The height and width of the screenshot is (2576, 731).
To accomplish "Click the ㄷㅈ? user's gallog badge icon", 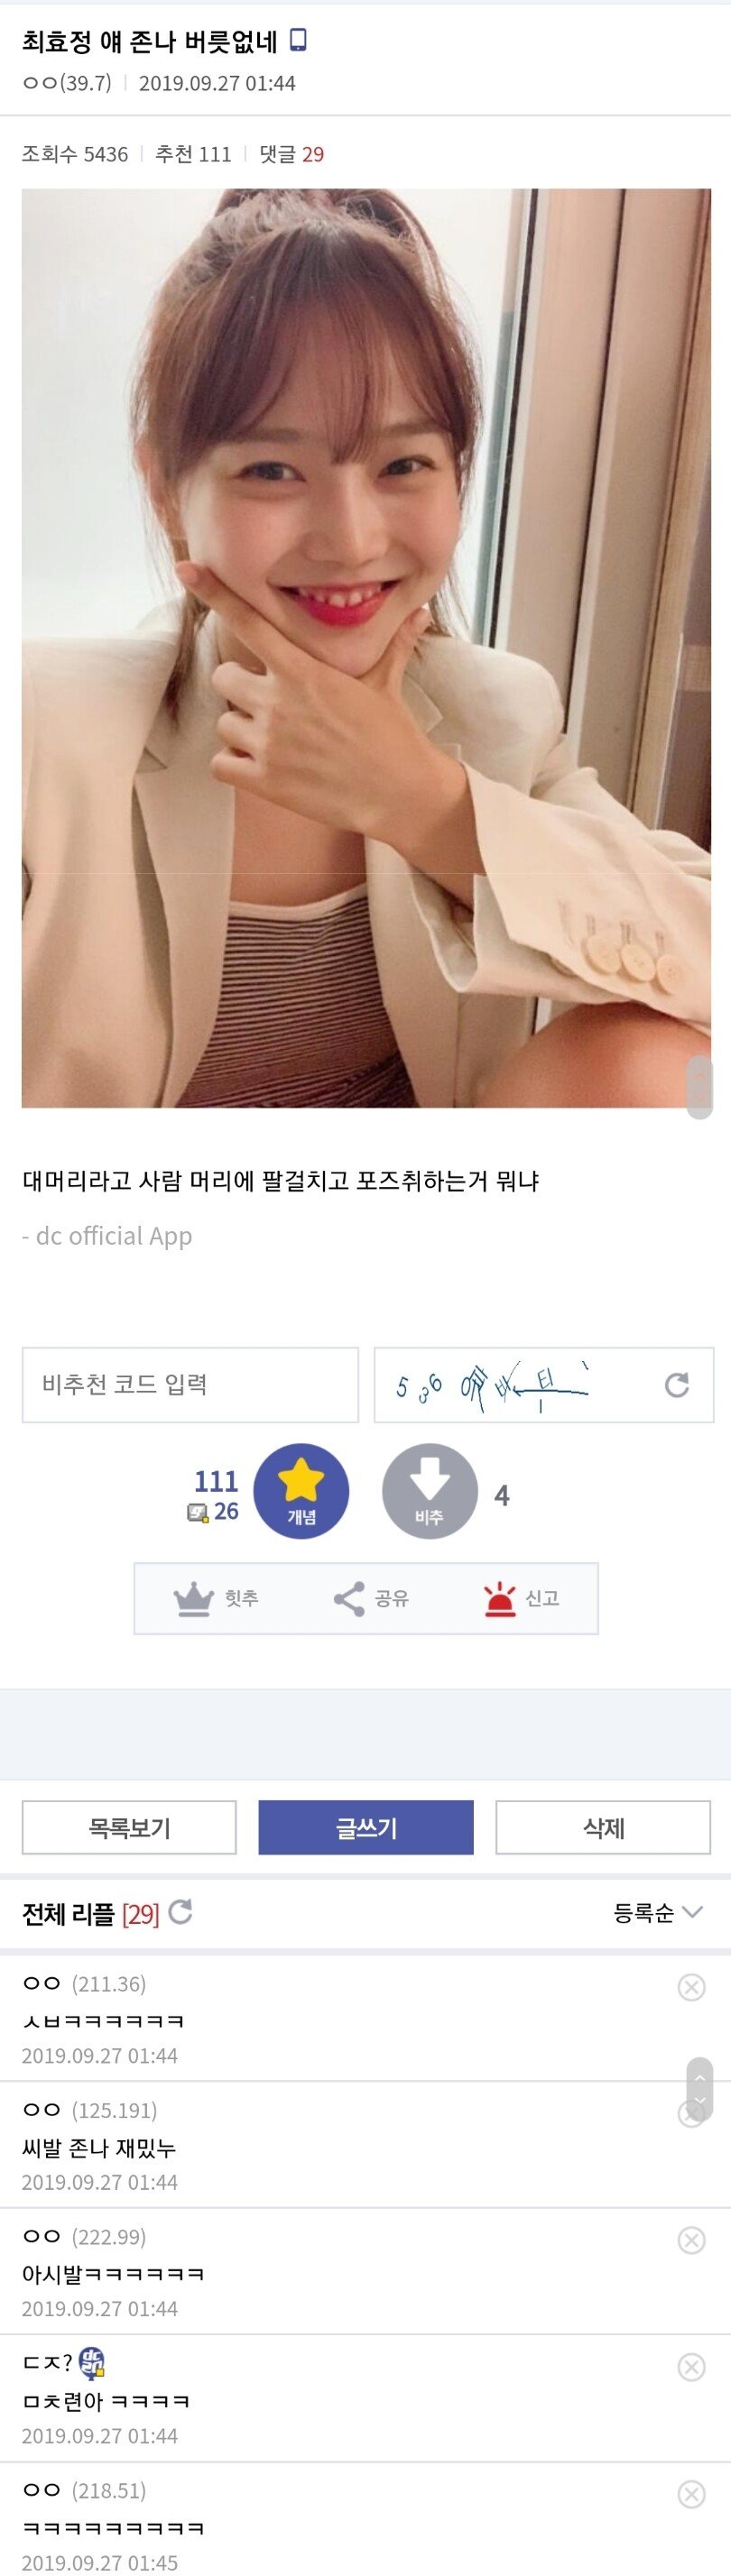I will (92, 2363).
